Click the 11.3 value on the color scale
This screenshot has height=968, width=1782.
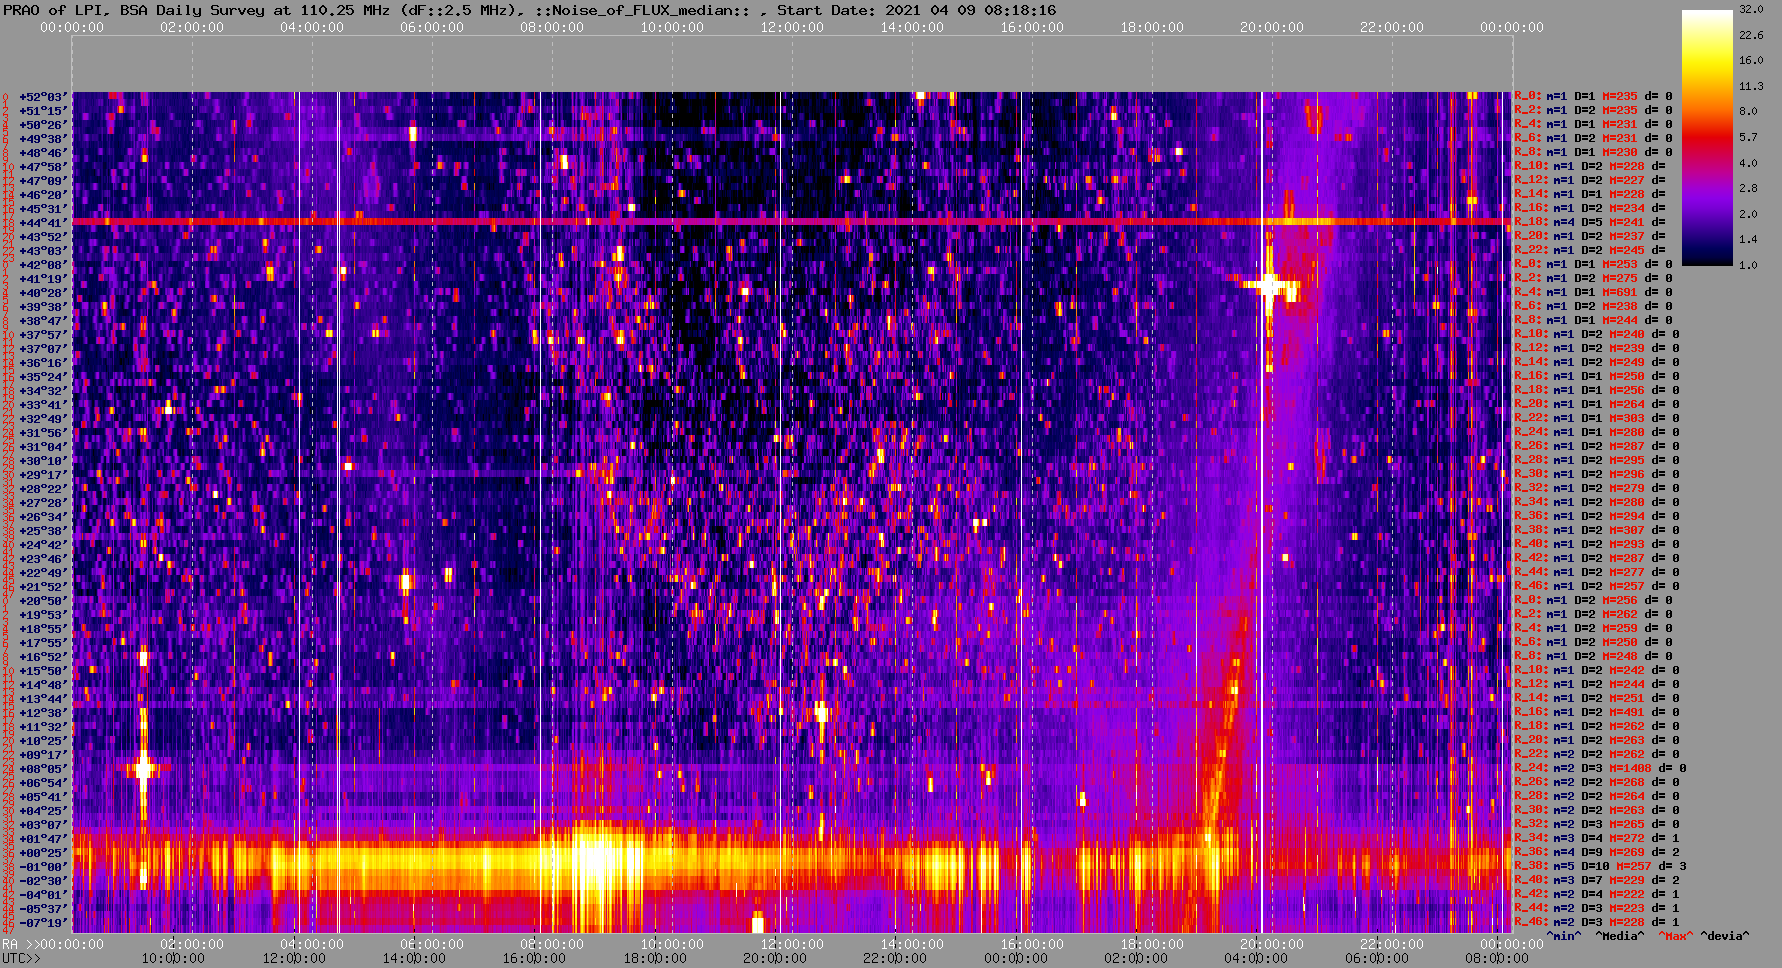click(x=1751, y=86)
